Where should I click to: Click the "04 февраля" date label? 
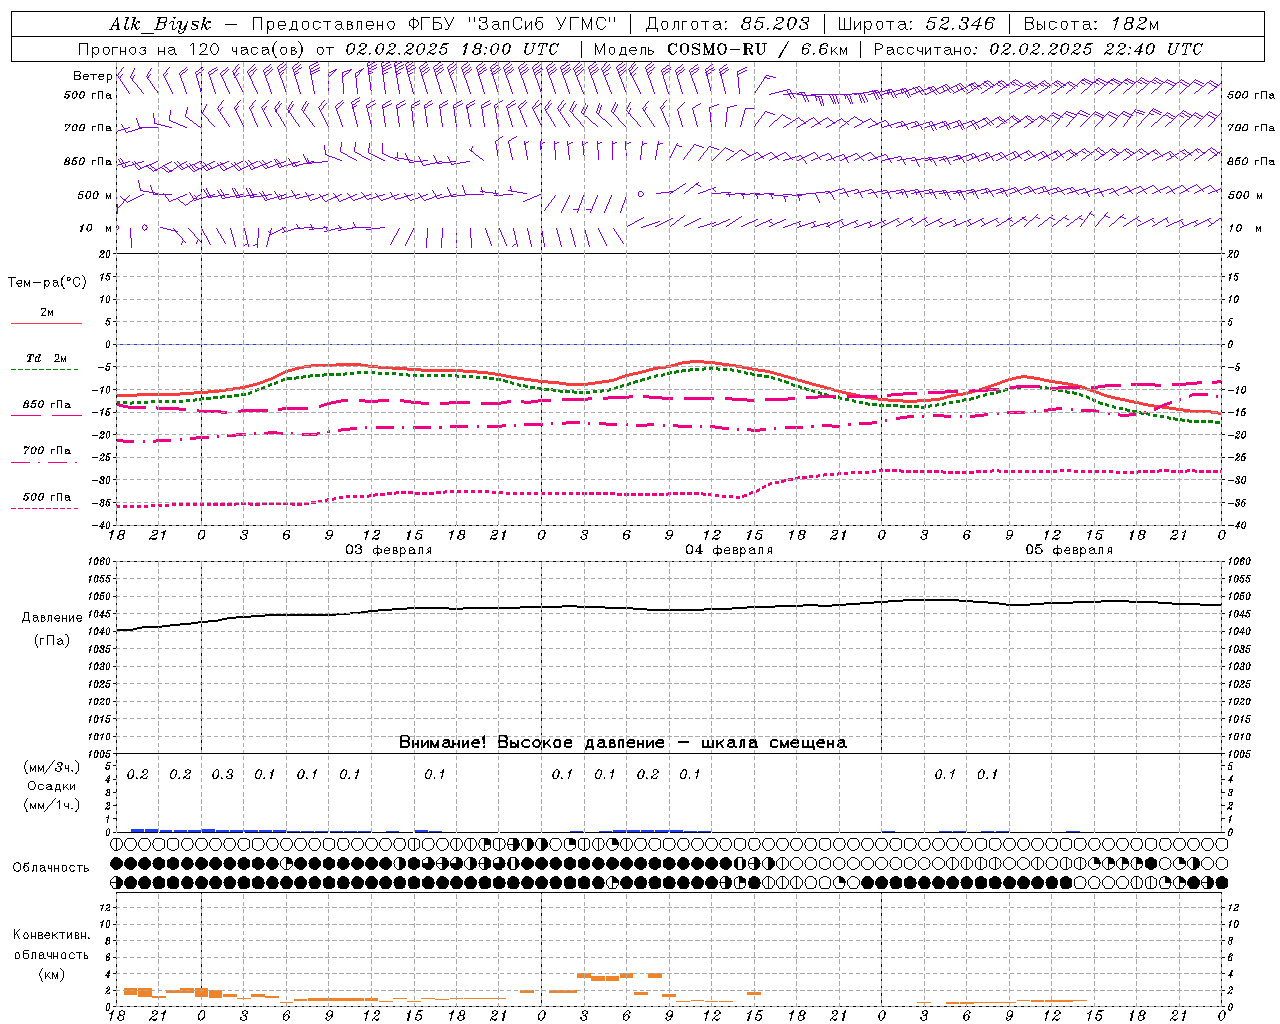tap(729, 550)
